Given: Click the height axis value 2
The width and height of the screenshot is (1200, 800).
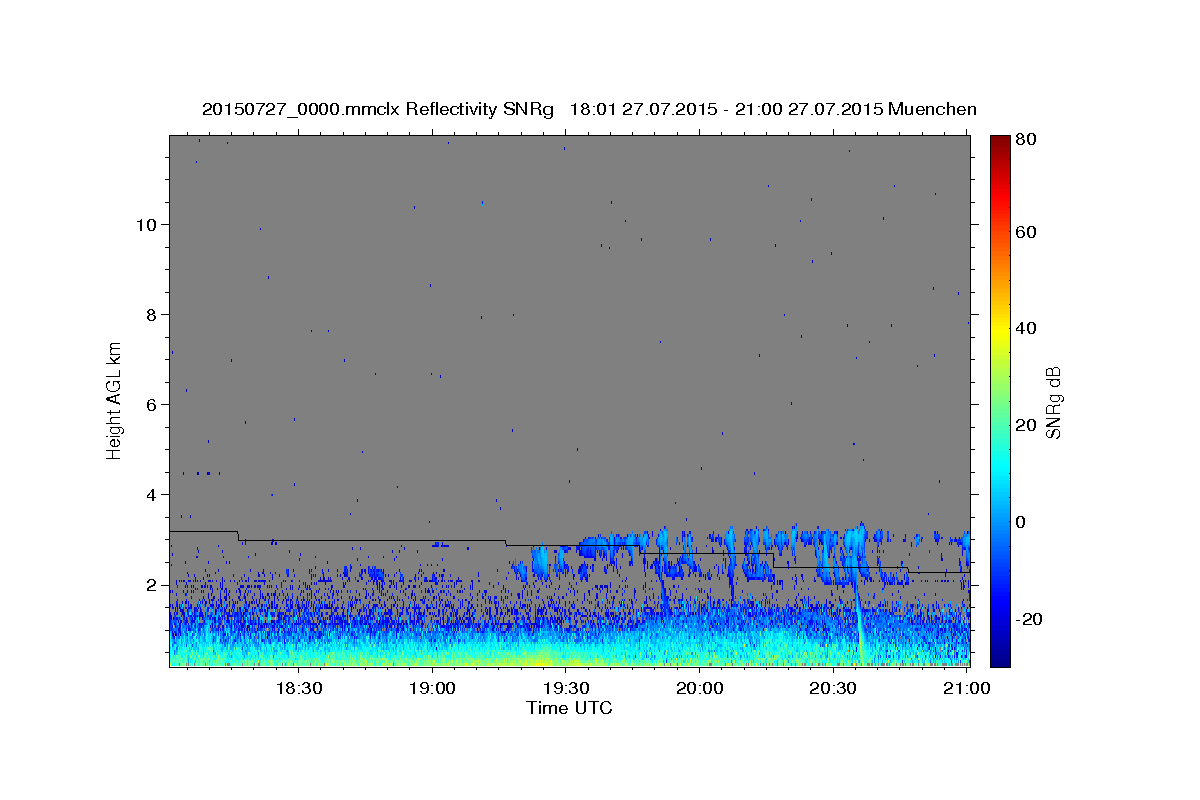Looking at the screenshot, I should (153, 585).
